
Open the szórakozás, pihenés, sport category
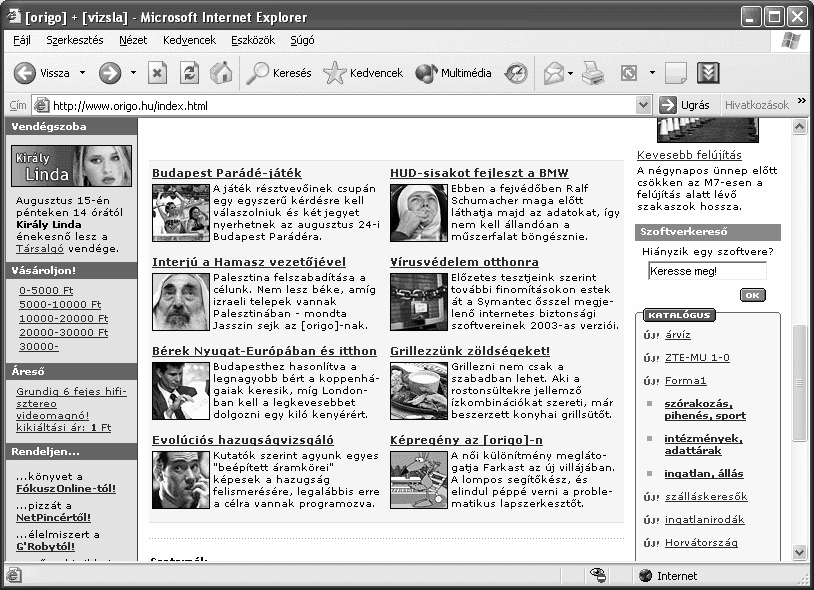pyautogui.click(x=705, y=409)
